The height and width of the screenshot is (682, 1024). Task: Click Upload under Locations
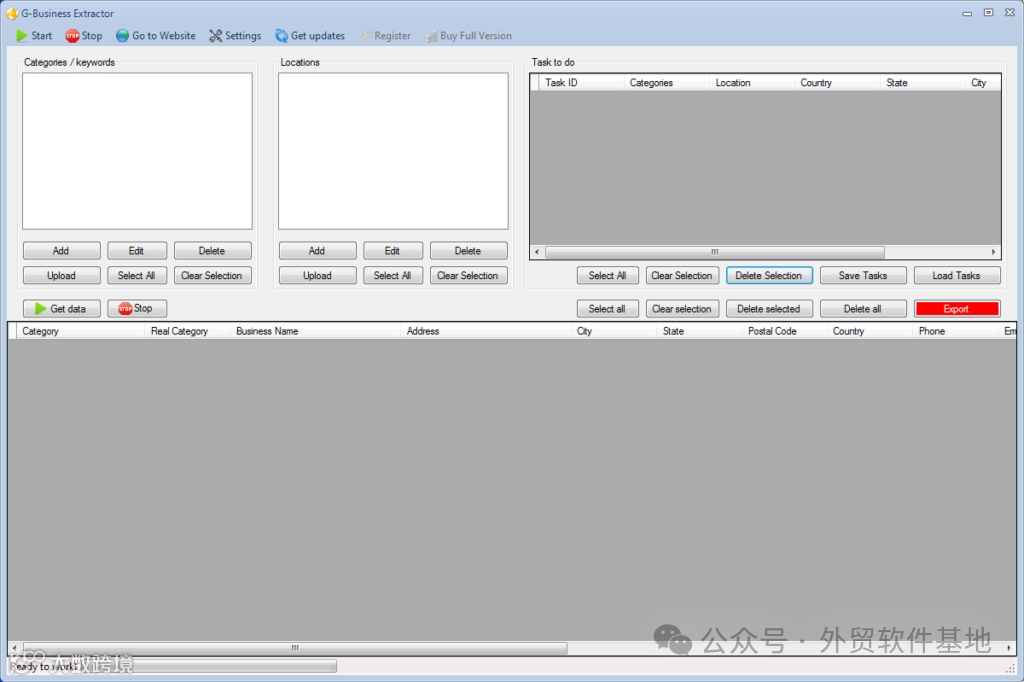317,276
